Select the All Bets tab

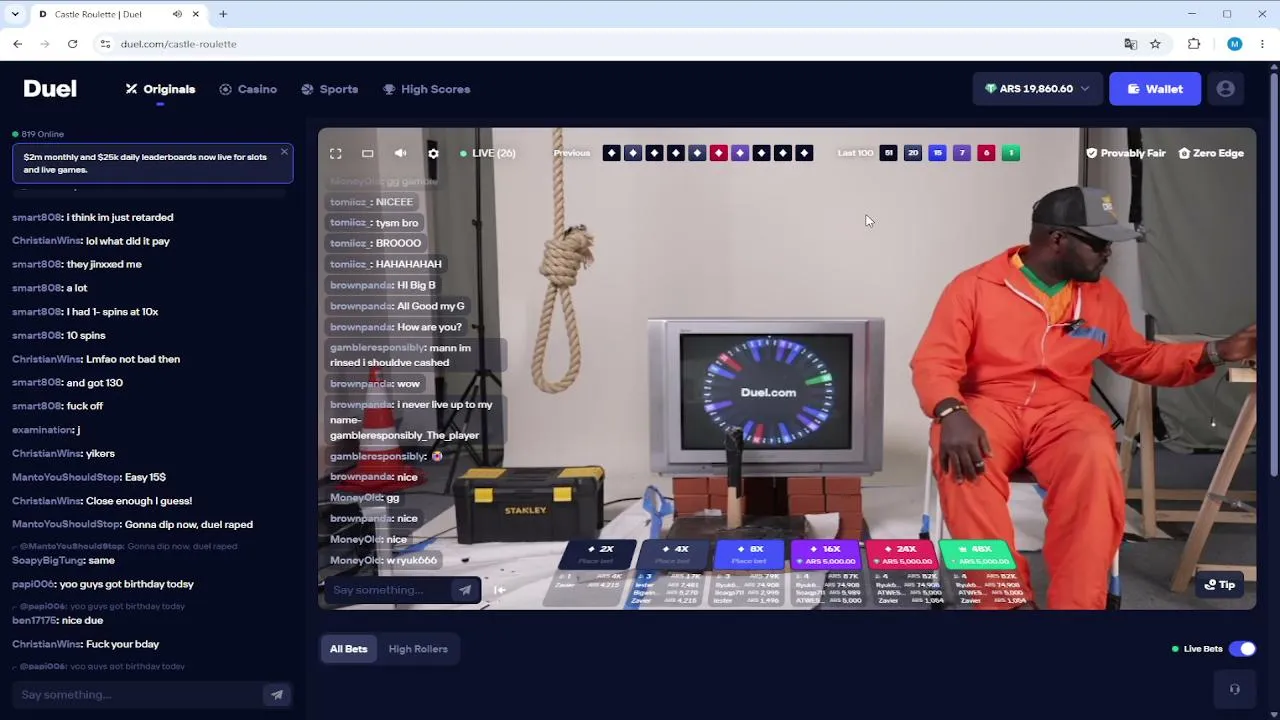point(349,649)
